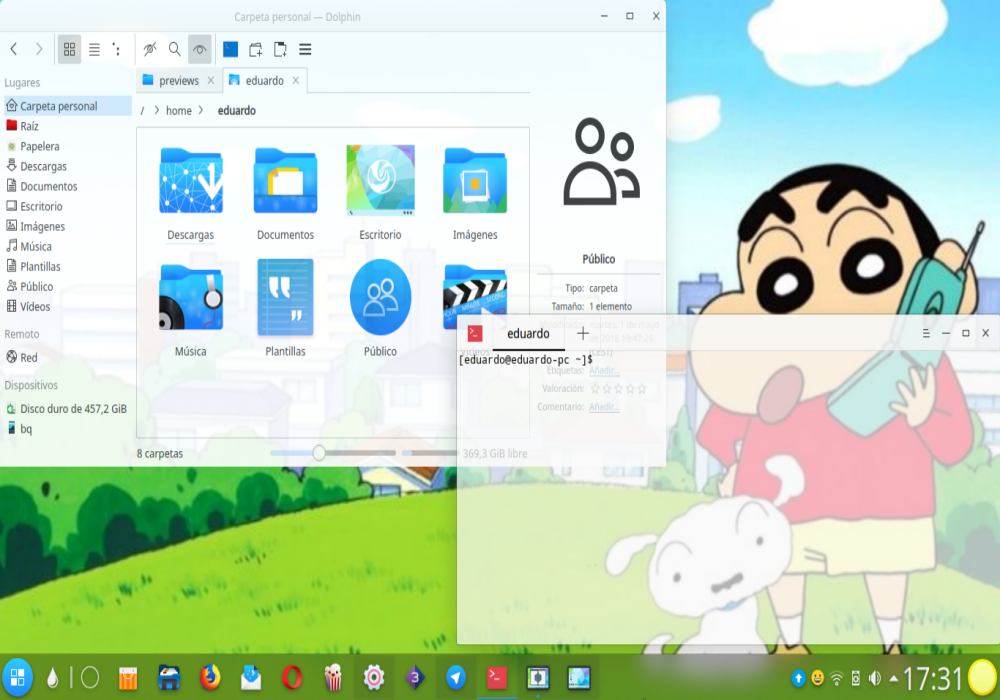Select the Público folder icon
1000x700 pixels.
(380, 297)
